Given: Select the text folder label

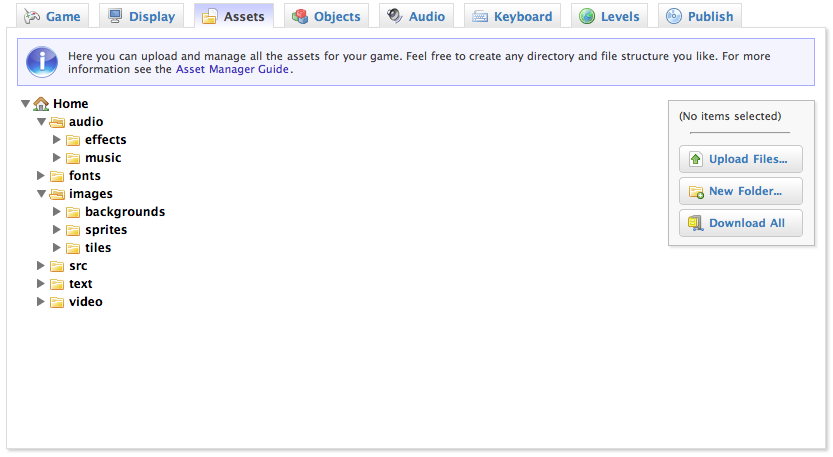Looking at the screenshot, I should coord(81,284).
